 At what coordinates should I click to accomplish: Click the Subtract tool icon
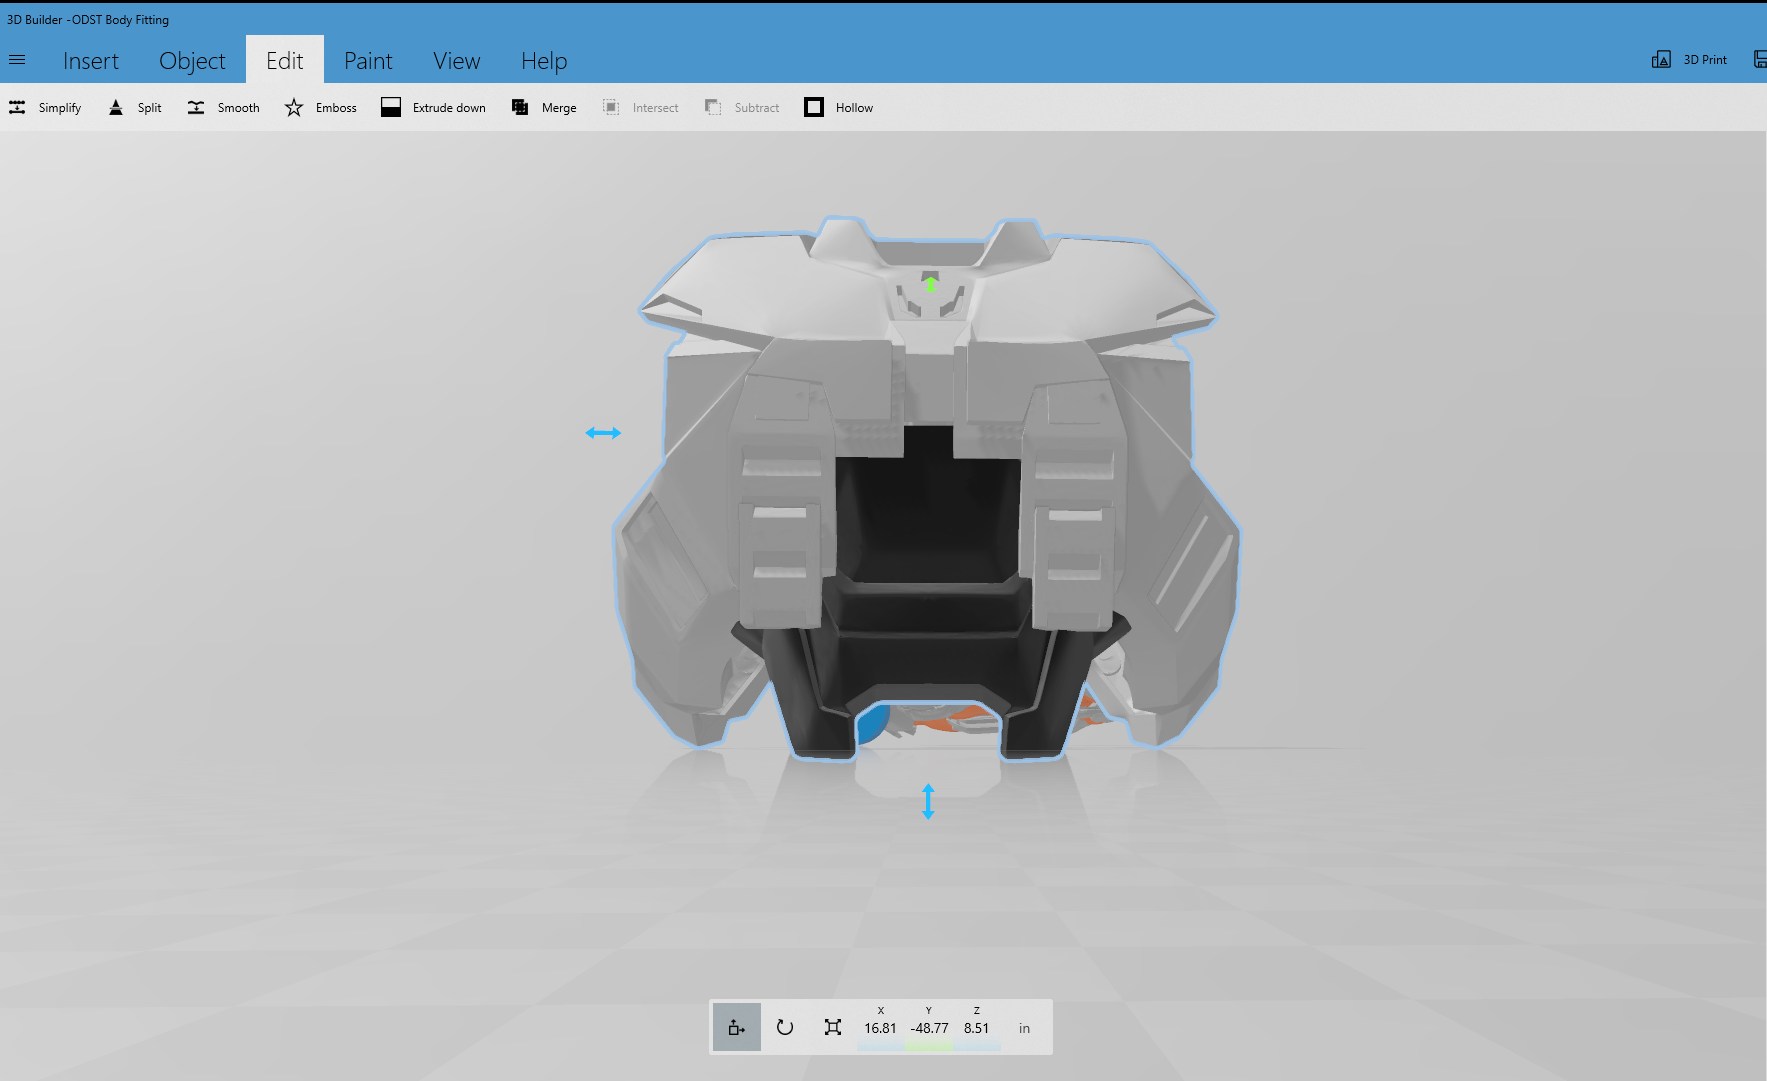click(x=713, y=107)
